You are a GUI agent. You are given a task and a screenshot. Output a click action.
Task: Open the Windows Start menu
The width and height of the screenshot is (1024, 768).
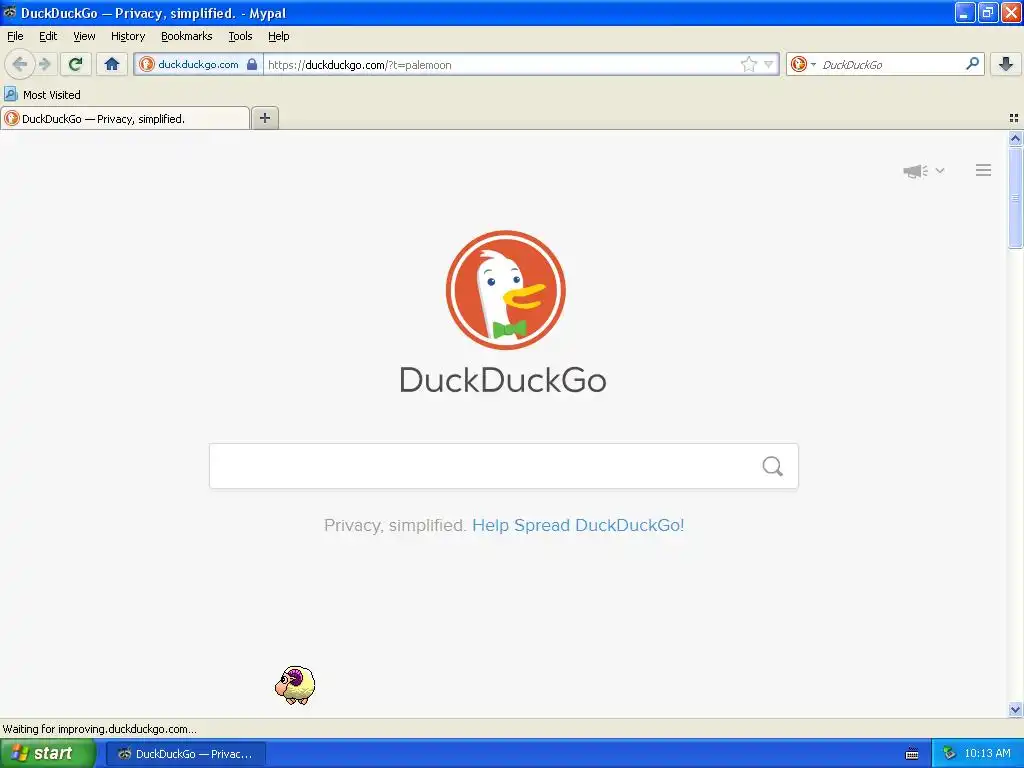(x=47, y=753)
